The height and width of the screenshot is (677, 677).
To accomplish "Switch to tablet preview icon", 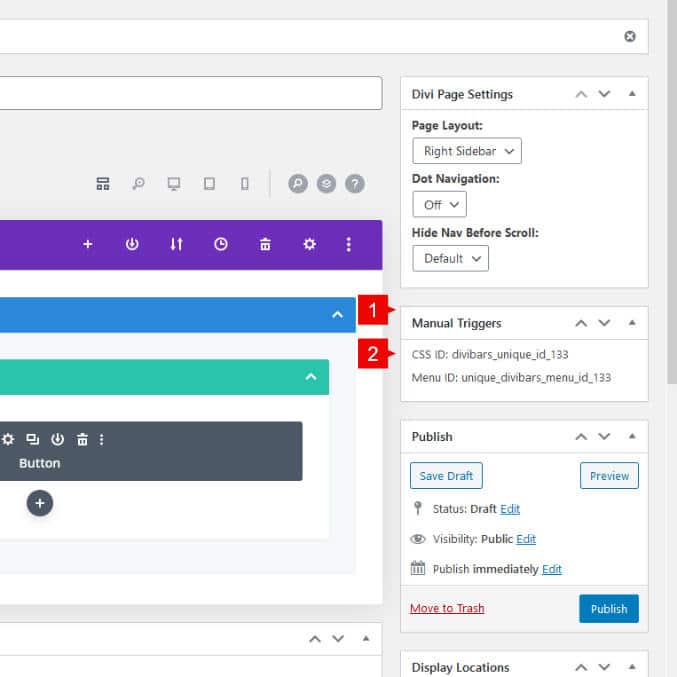I will pos(209,184).
